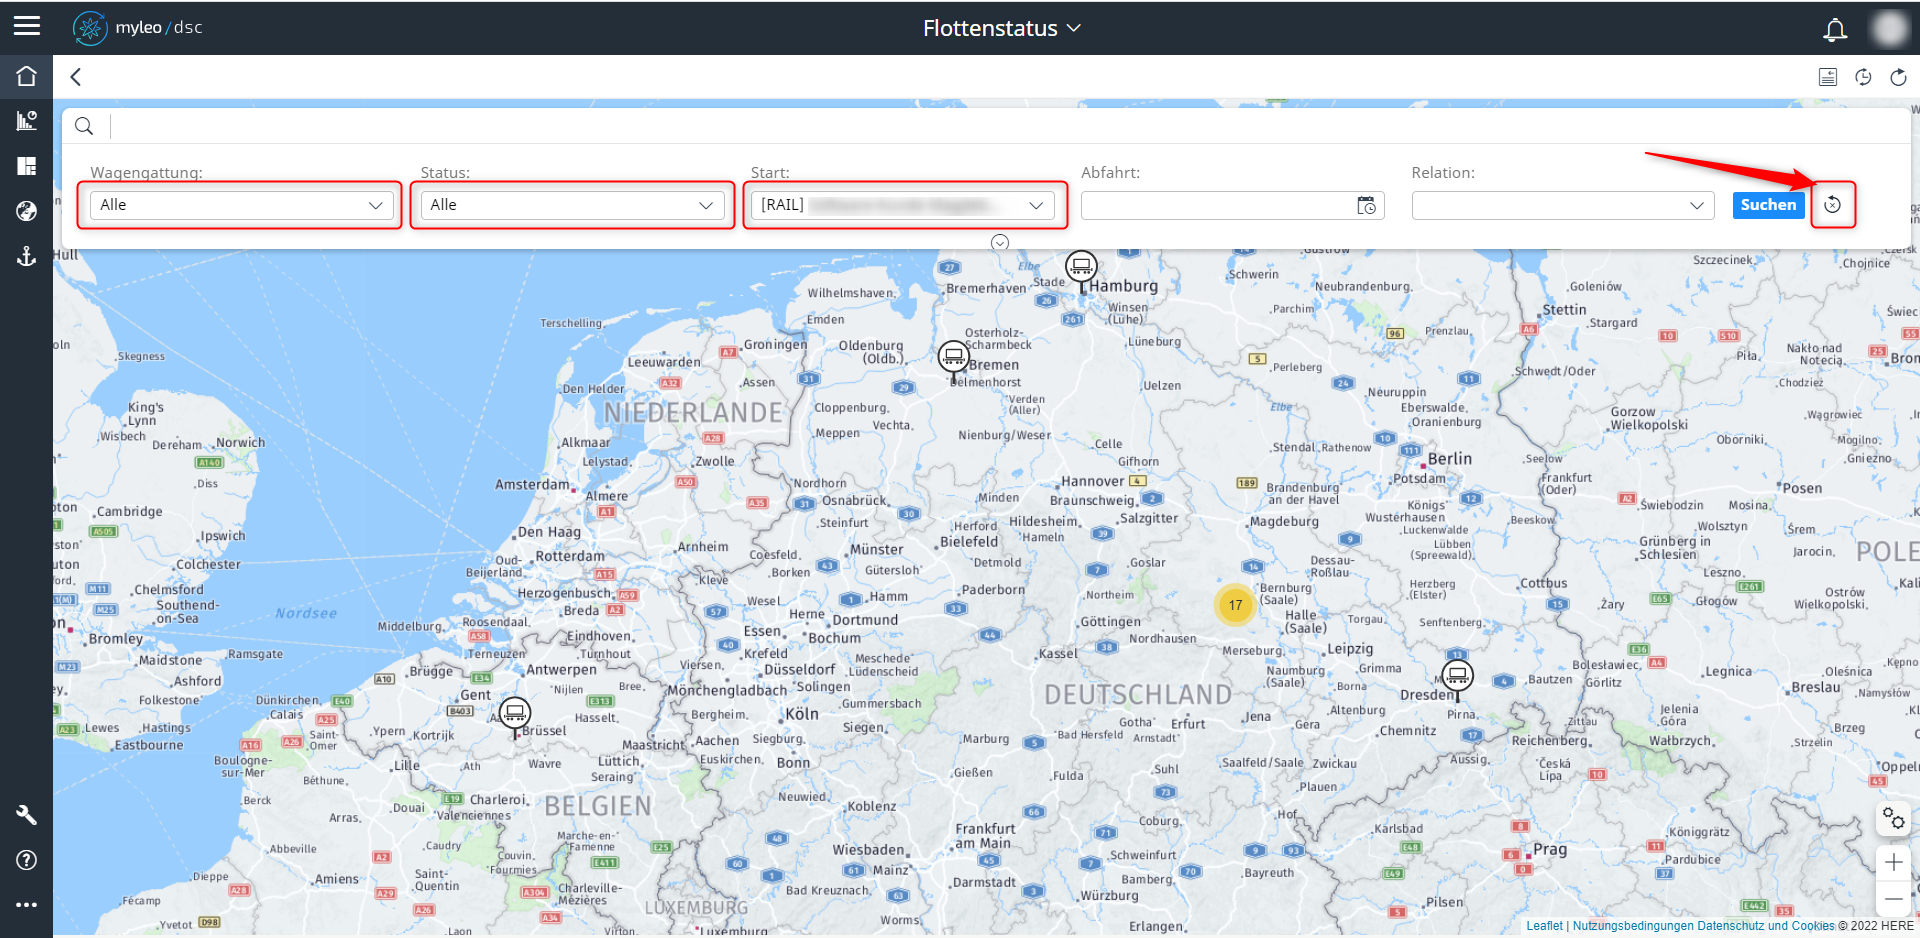Click the Prag label on the map

[x=1550, y=849]
